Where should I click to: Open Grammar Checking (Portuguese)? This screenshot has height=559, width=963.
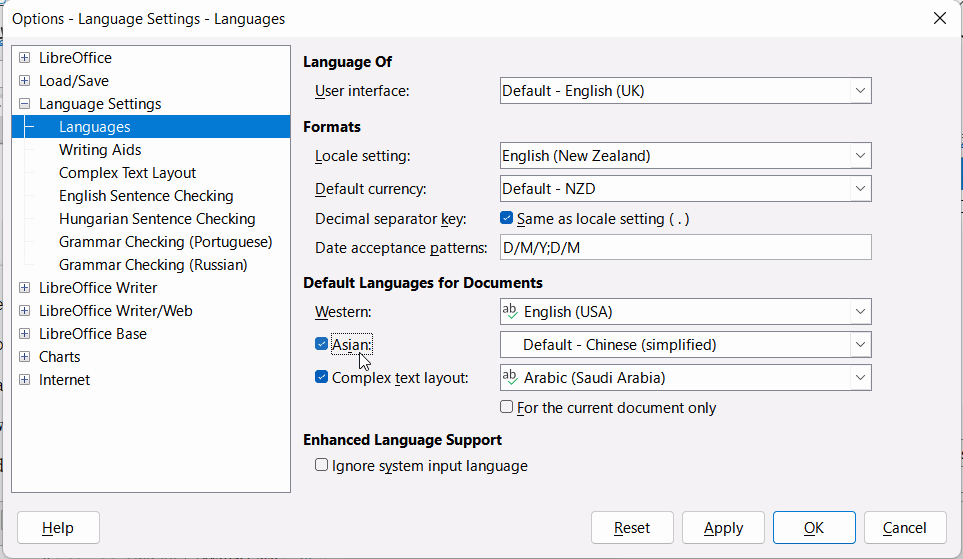pos(166,242)
